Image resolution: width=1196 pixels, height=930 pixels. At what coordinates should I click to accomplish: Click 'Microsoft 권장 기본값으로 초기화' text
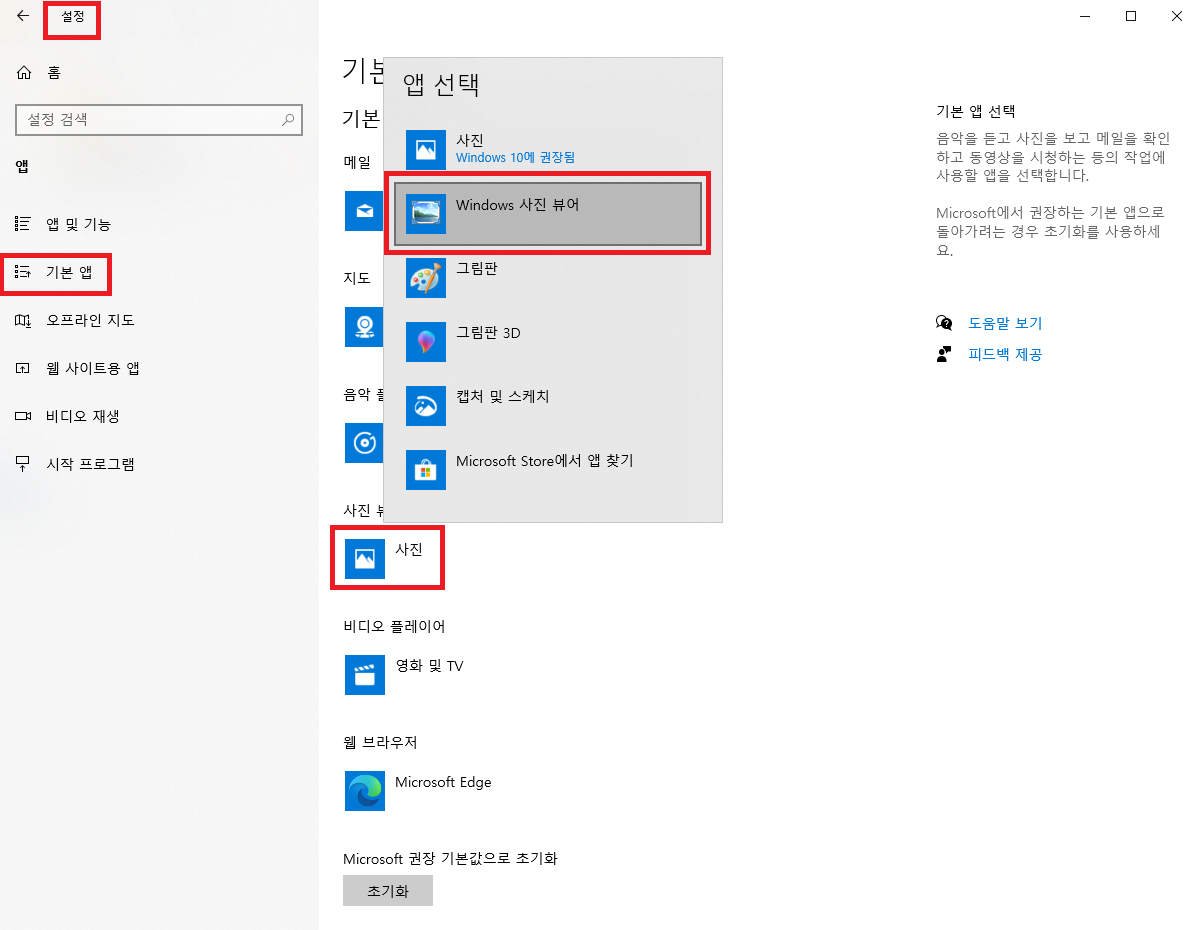point(450,858)
